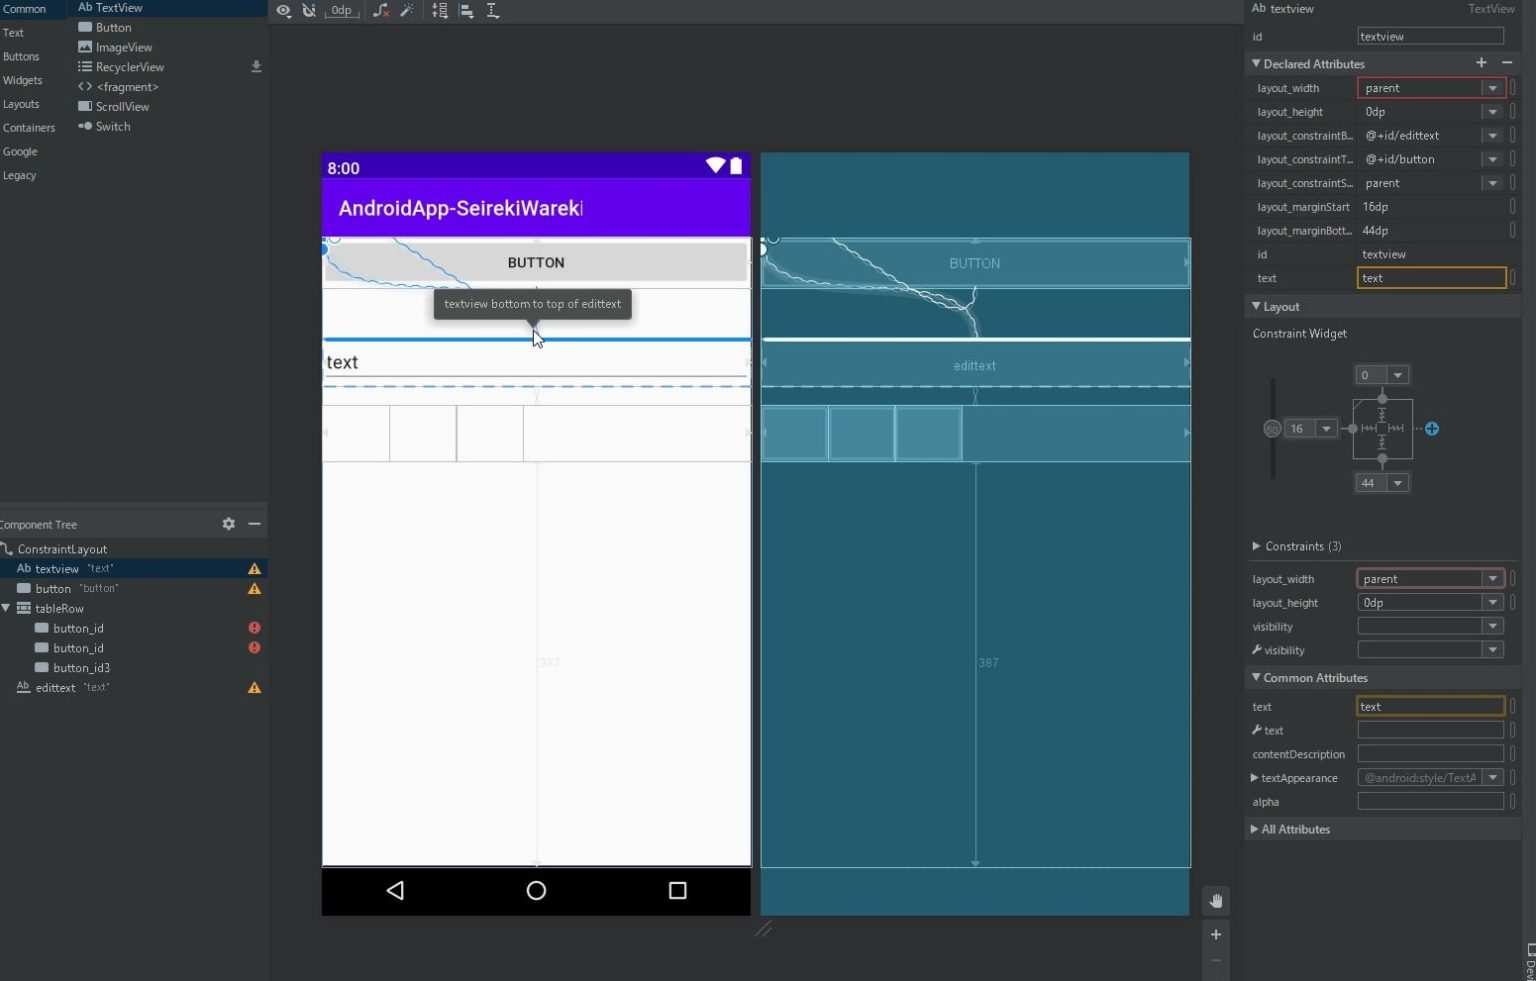
Task: Open the Pack selection icon in toolbar
Action: coord(440,11)
